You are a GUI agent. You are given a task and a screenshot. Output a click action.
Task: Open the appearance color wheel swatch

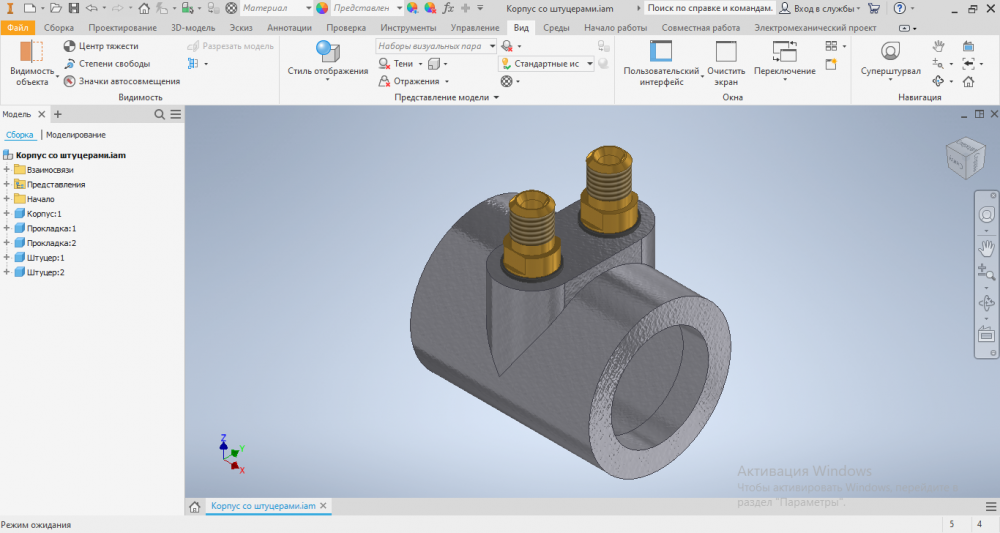click(322, 7)
